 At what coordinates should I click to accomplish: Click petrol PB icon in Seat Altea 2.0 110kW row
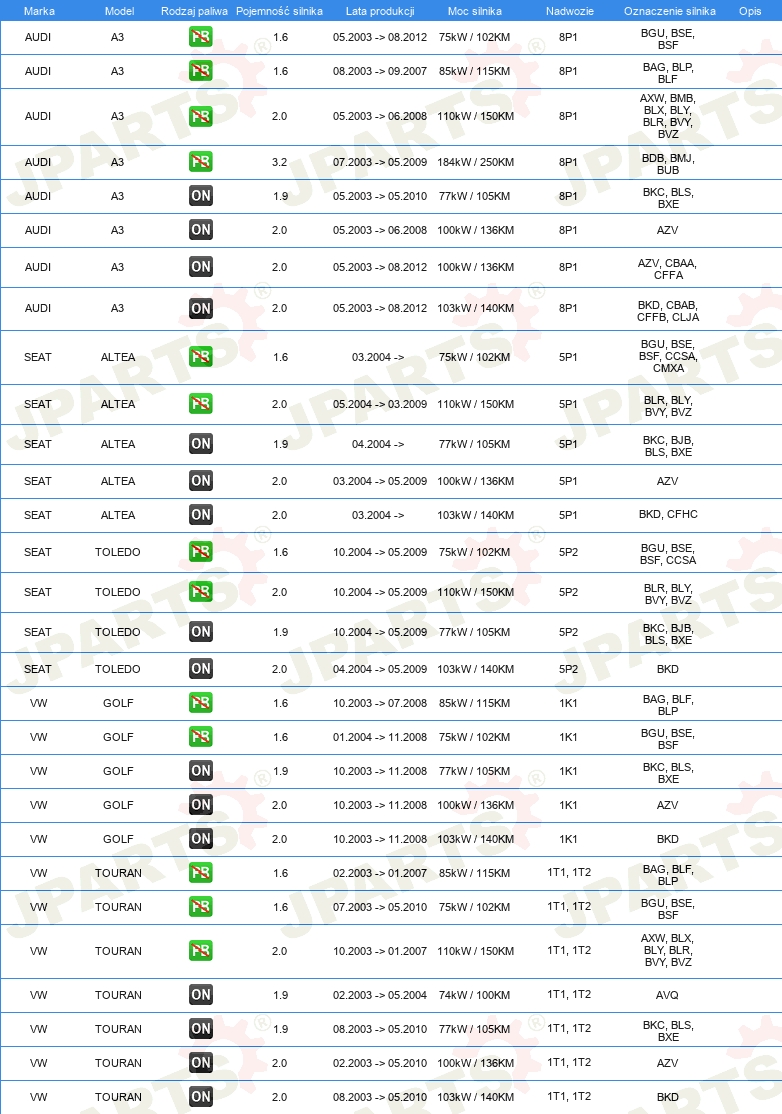tap(201, 404)
